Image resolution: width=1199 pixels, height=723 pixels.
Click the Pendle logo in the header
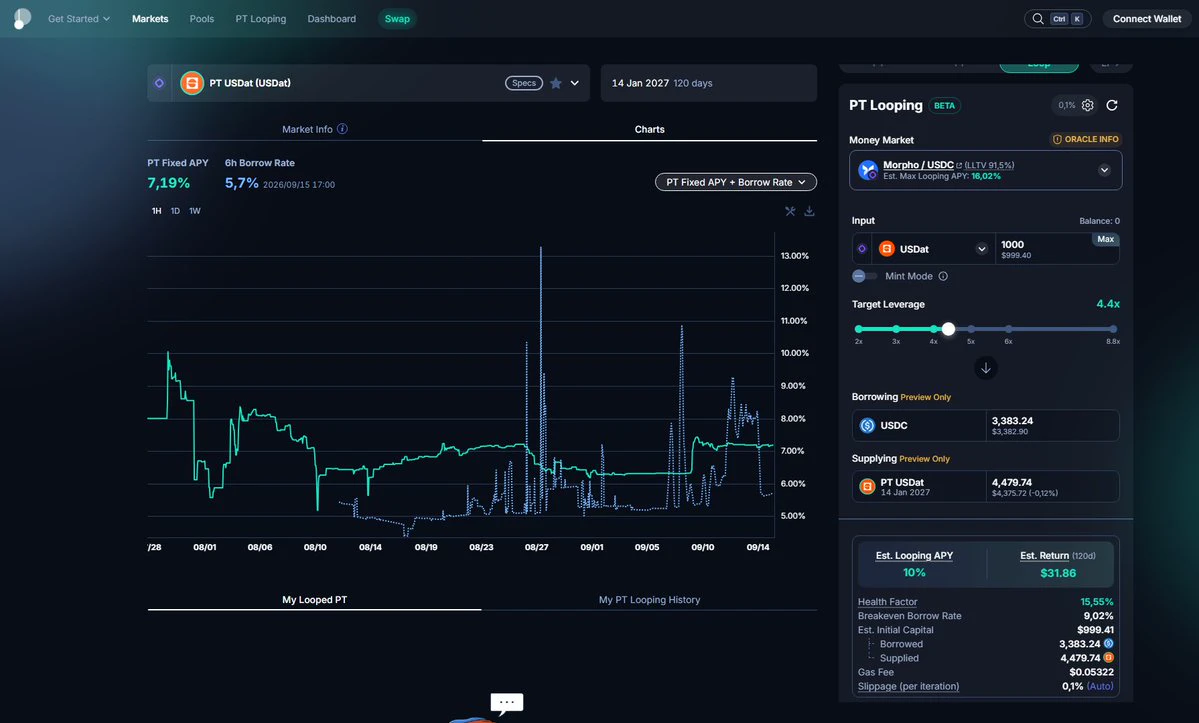[22, 18]
